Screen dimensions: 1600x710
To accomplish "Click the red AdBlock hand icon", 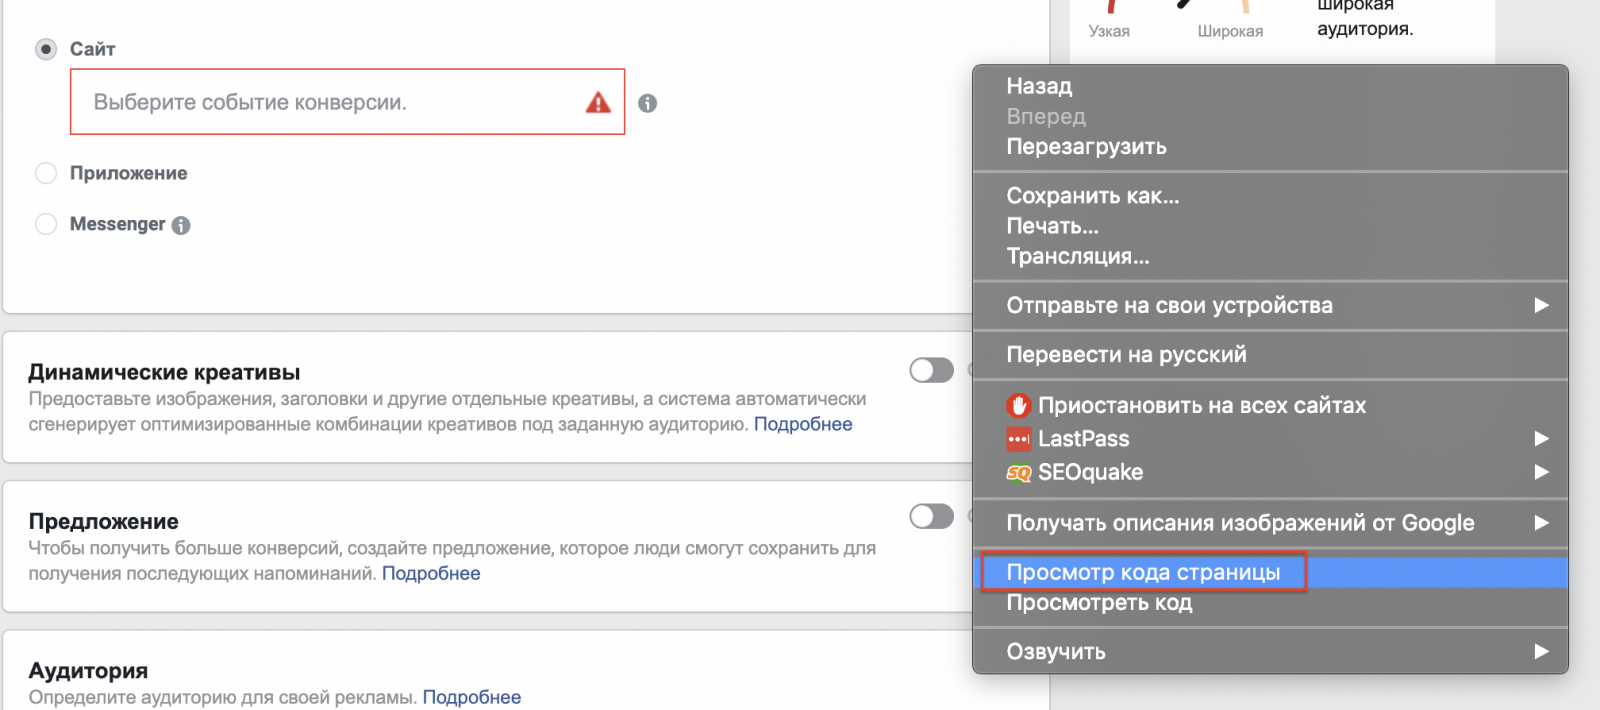I will [x=1018, y=406].
